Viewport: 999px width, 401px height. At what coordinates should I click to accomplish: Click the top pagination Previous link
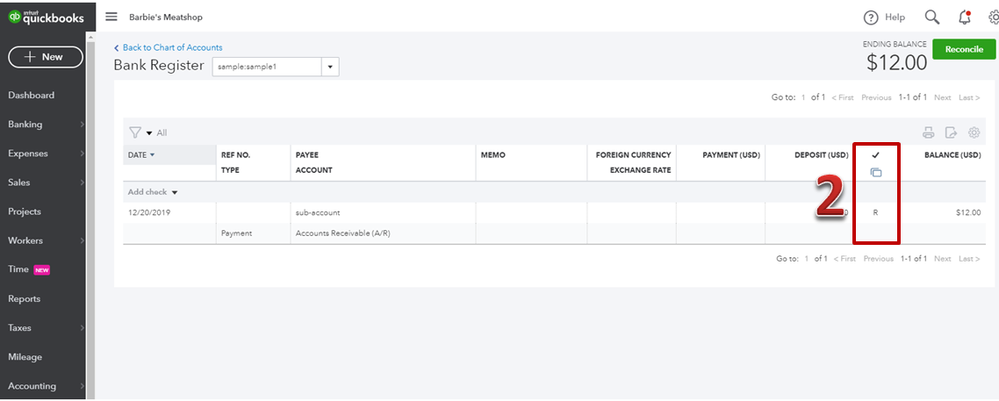click(876, 98)
